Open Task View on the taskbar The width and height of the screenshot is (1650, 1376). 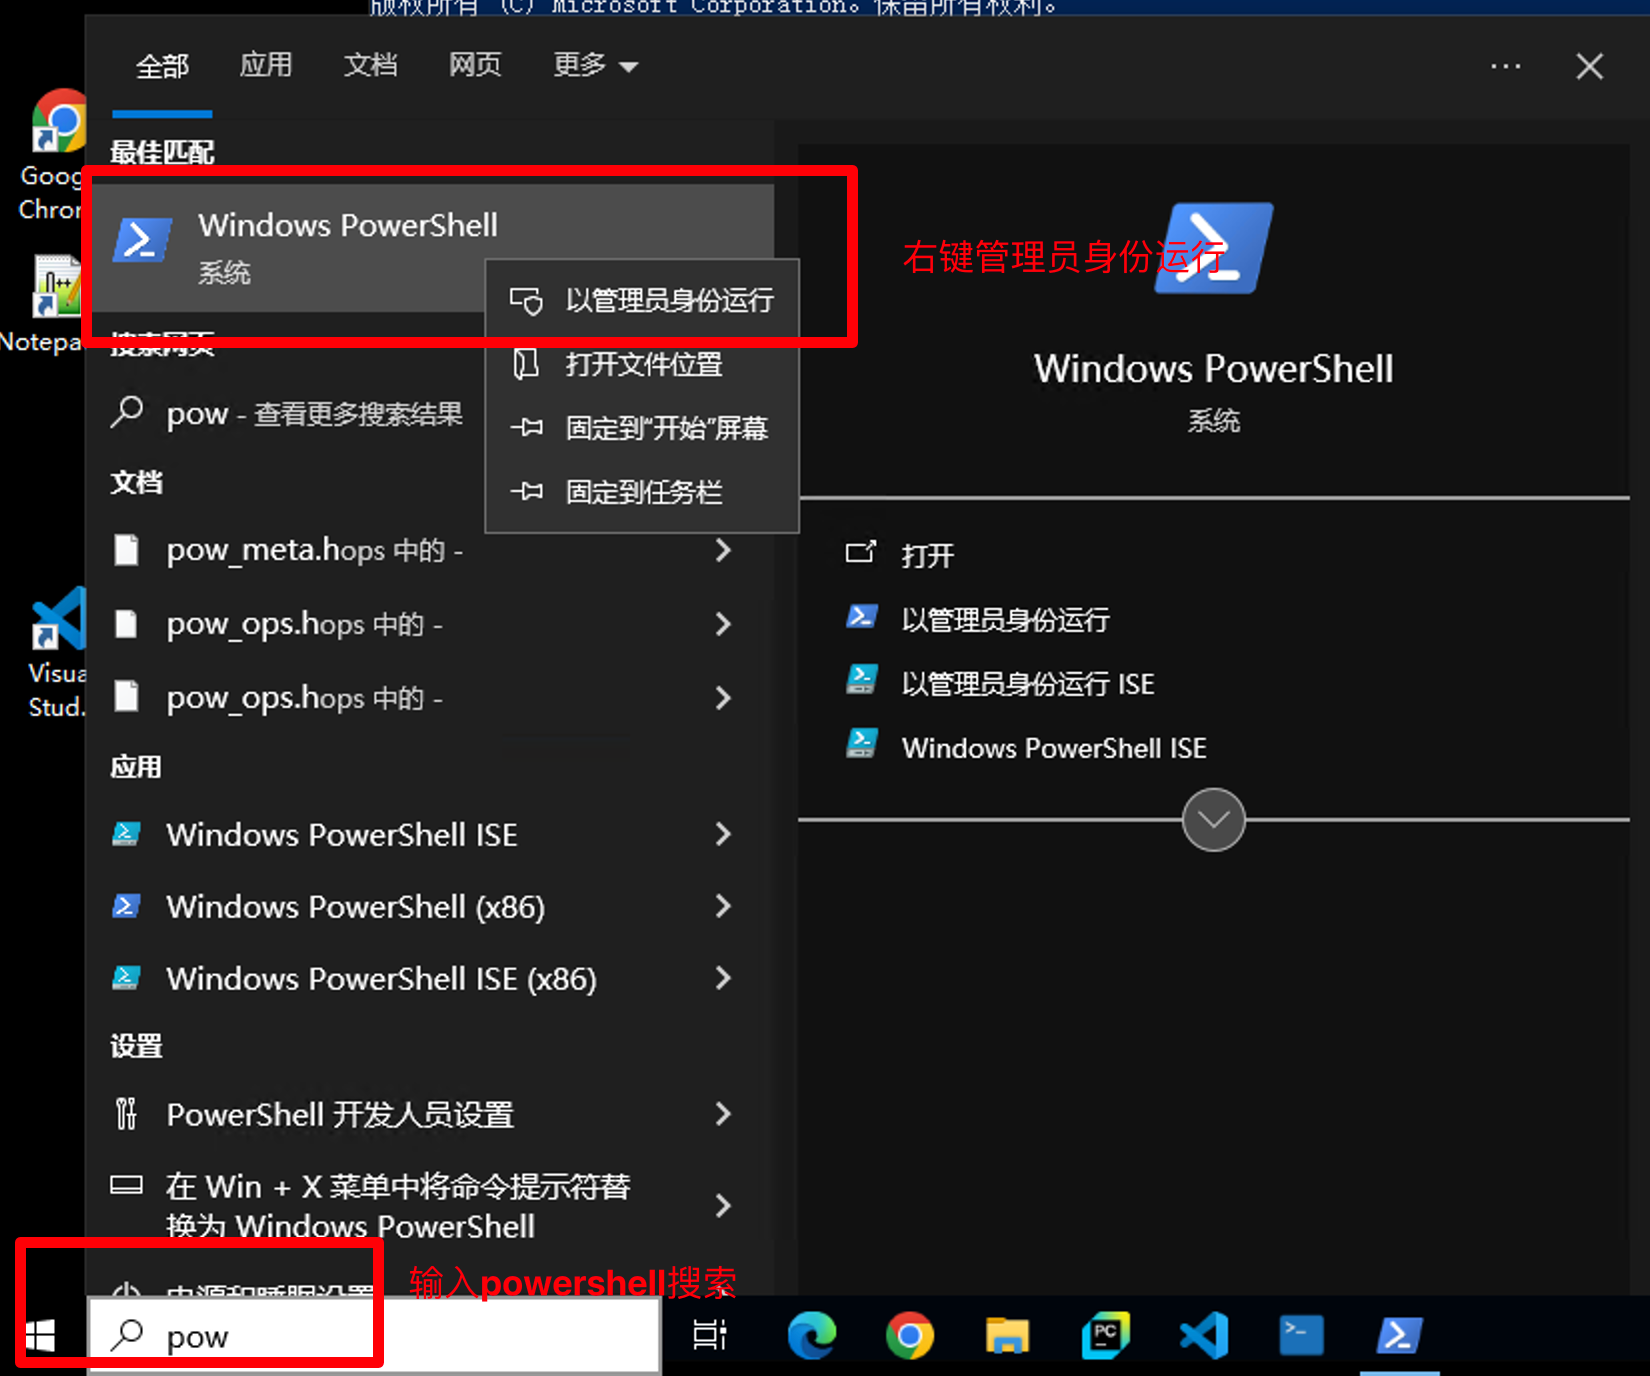pos(710,1336)
